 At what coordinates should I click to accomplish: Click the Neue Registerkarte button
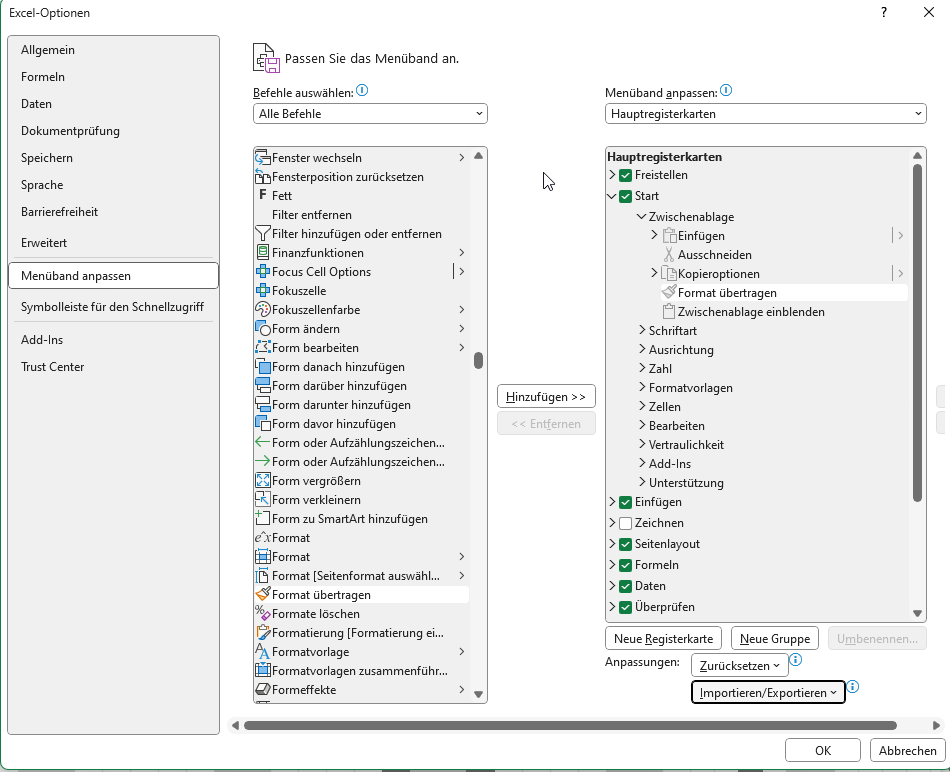tap(663, 639)
